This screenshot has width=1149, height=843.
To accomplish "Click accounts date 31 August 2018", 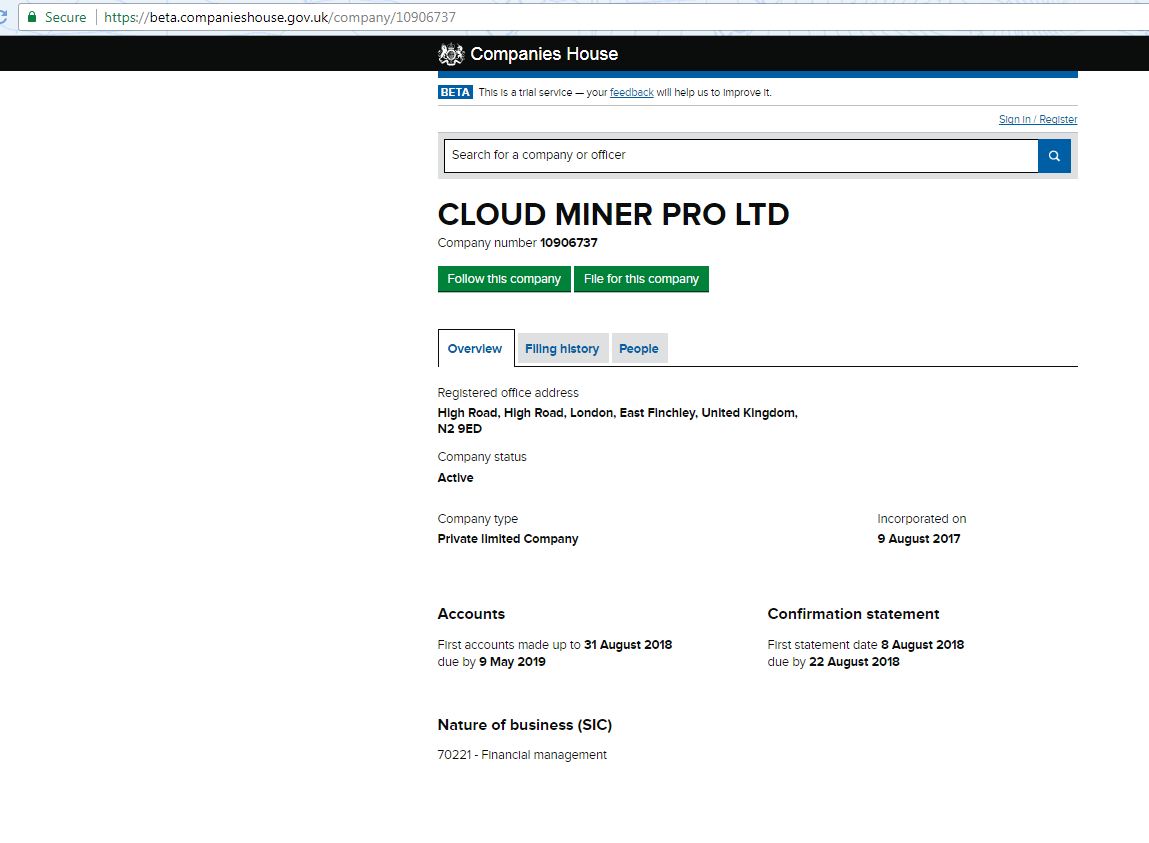I will 628,644.
